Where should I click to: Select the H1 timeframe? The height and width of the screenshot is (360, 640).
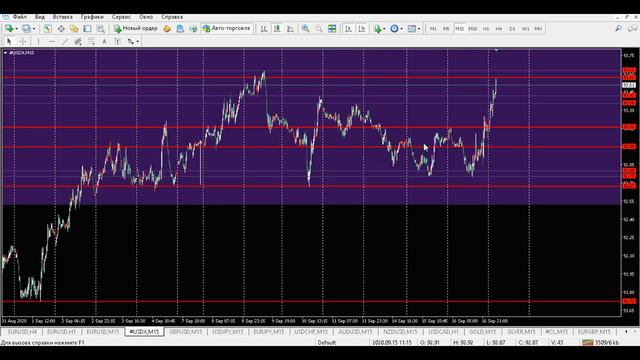(486, 29)
